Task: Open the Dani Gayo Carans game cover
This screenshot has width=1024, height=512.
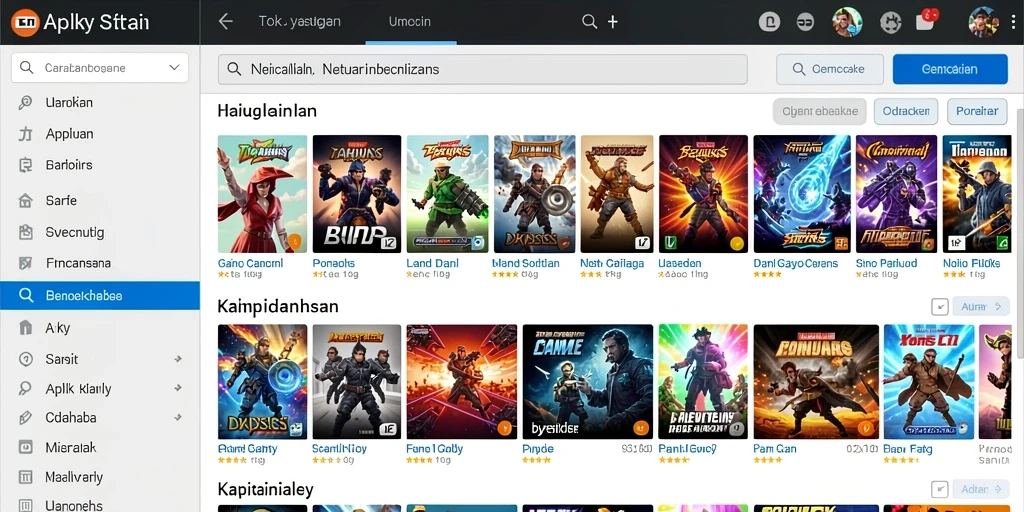Action: click(x=801, y=194)
